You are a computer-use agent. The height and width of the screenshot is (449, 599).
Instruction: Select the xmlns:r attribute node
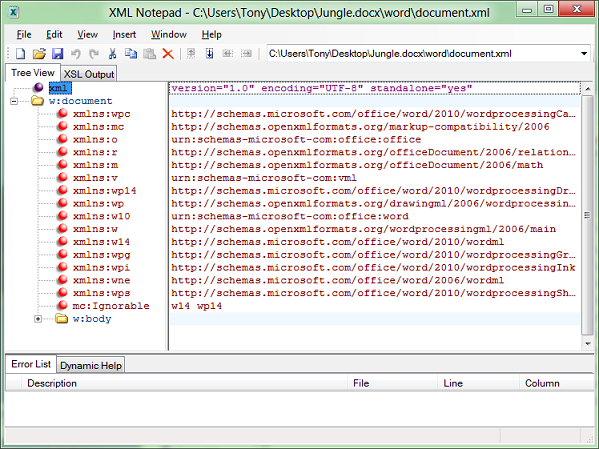95,152
